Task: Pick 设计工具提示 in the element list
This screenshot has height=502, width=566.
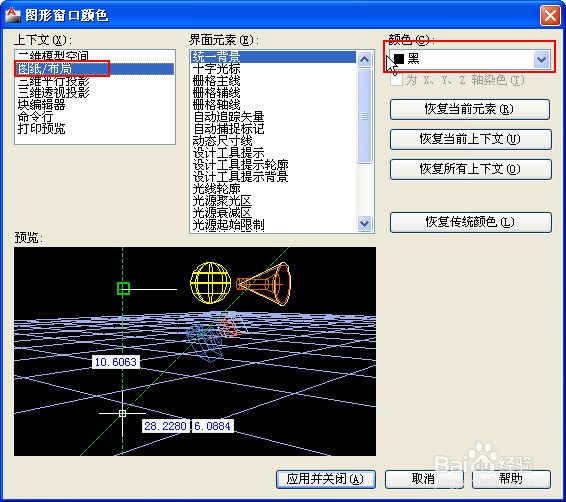Action: pyautogui.click(x=273, y=153)
